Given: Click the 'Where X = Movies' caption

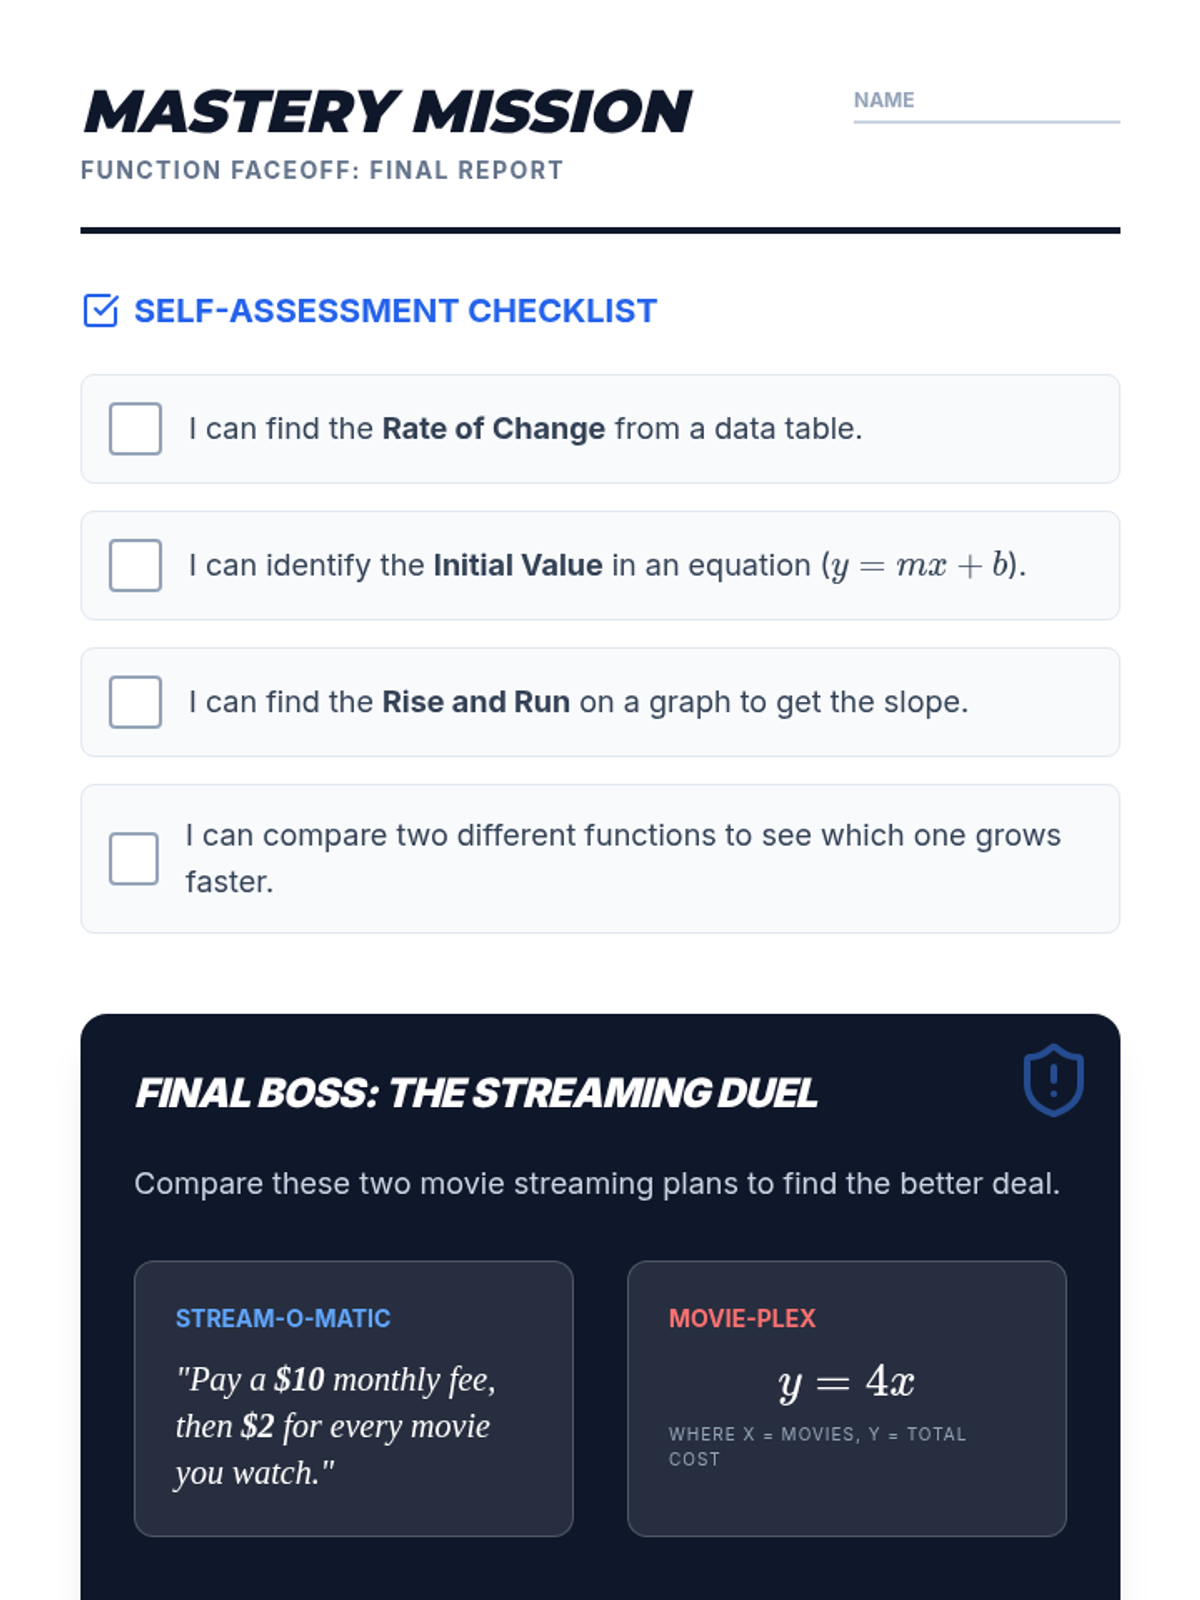Looking at the screenshot, I should click(x=817, y=1446).
